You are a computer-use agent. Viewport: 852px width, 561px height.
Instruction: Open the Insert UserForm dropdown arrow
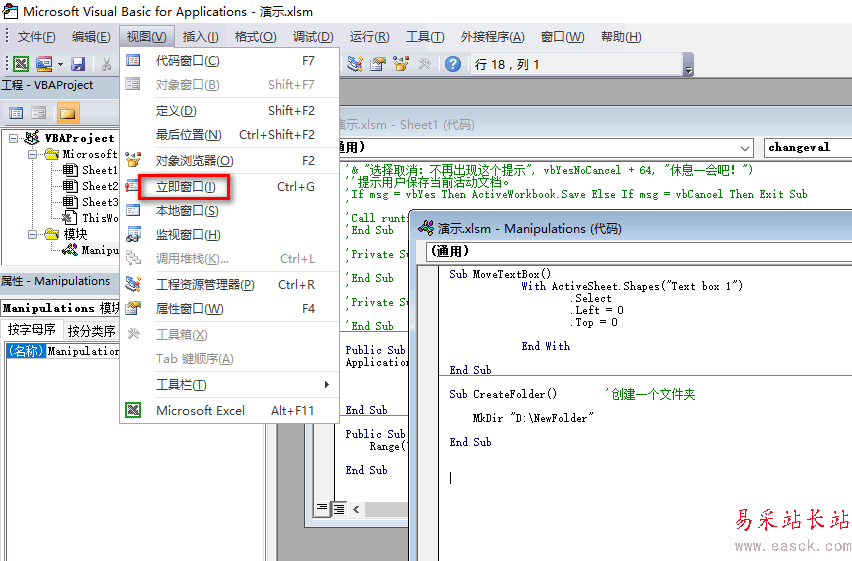[60, 65]
